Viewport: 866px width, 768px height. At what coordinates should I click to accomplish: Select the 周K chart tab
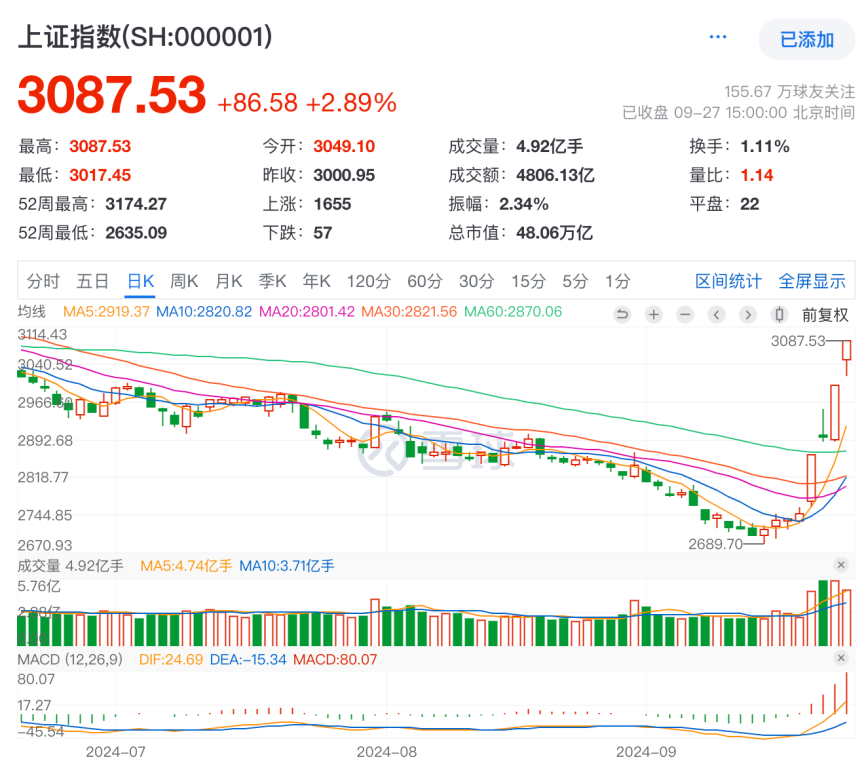[184, 281]
